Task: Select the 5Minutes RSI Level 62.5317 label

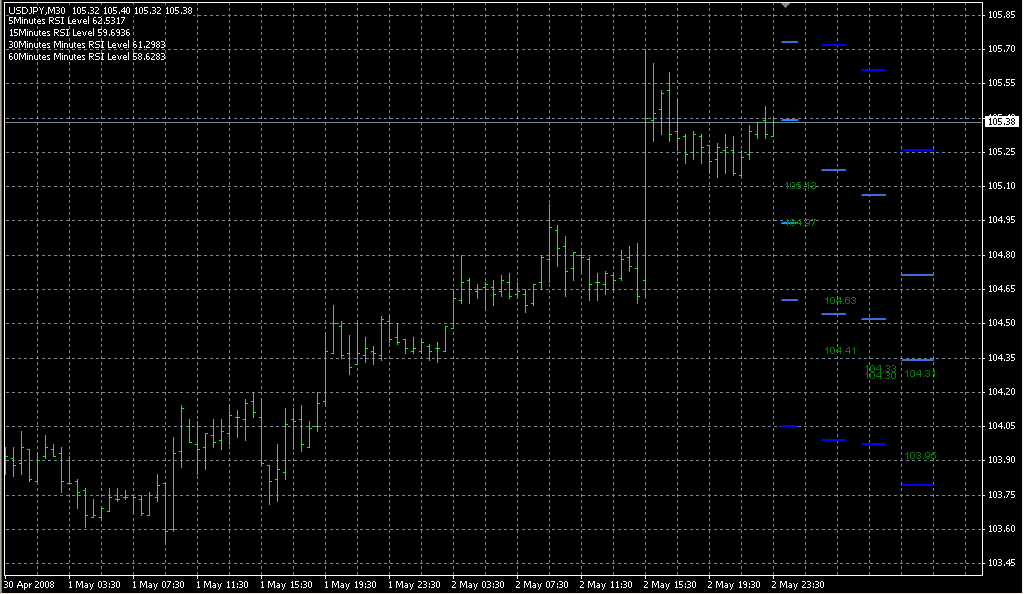Action: click(67, 21)
